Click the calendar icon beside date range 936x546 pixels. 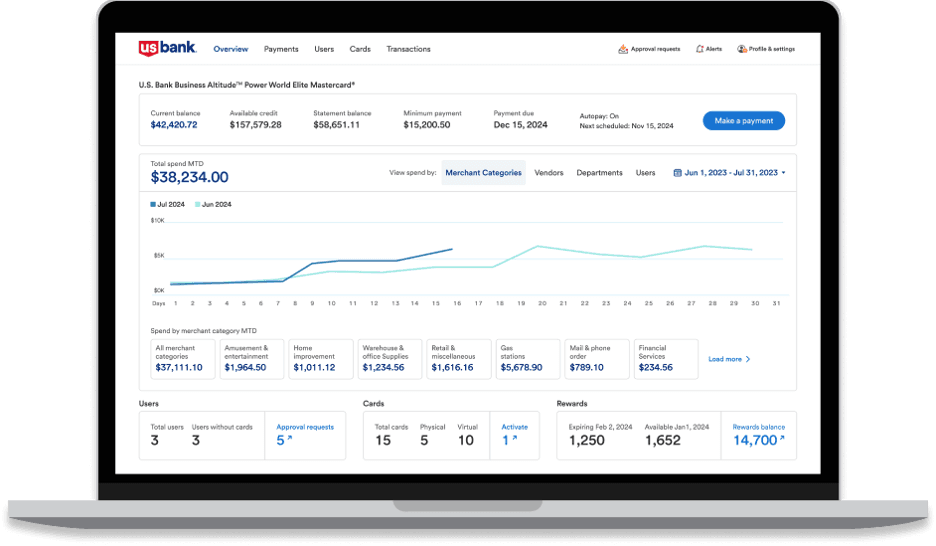click(x=678, y=173)
